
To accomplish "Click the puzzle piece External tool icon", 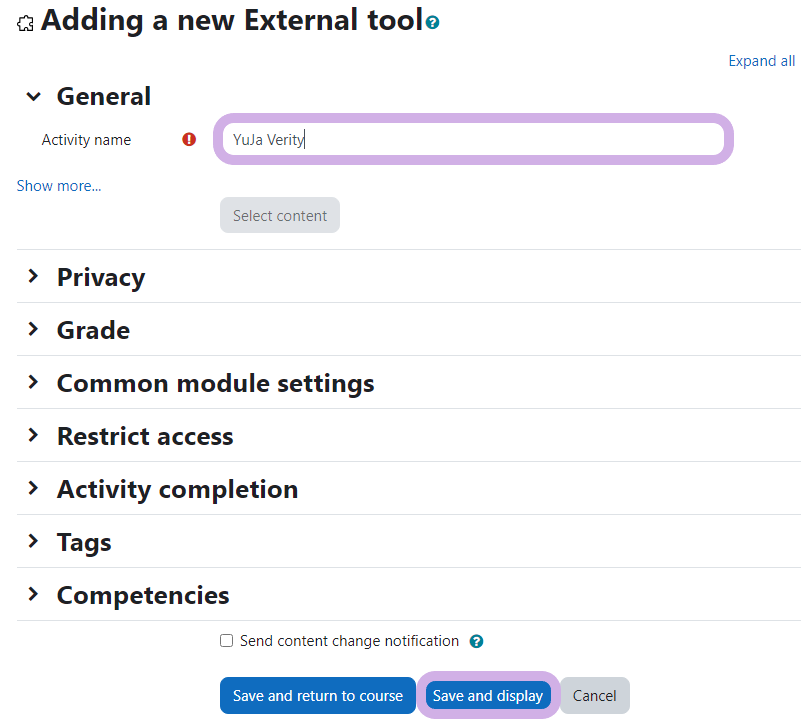I will tap(26, 22).
